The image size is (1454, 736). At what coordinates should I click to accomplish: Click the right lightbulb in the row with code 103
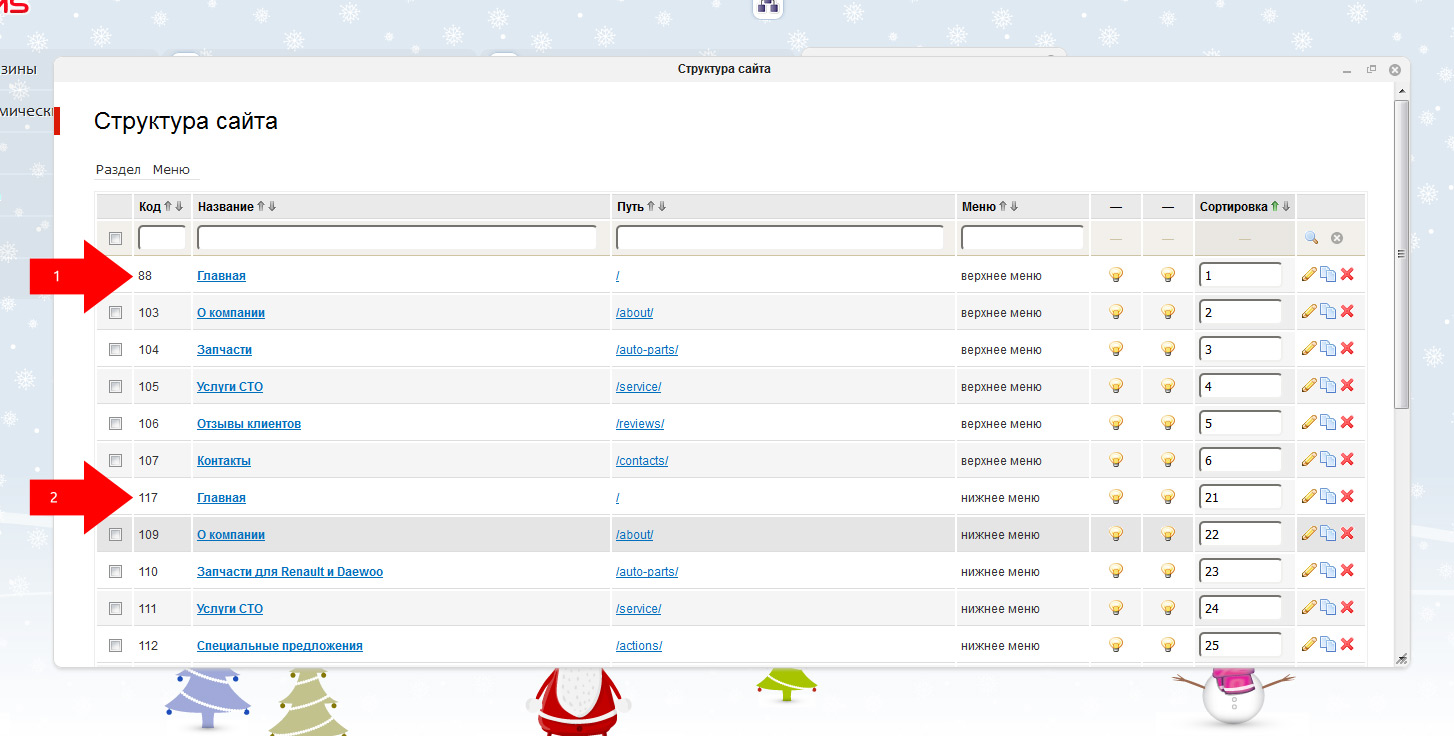1167,312
